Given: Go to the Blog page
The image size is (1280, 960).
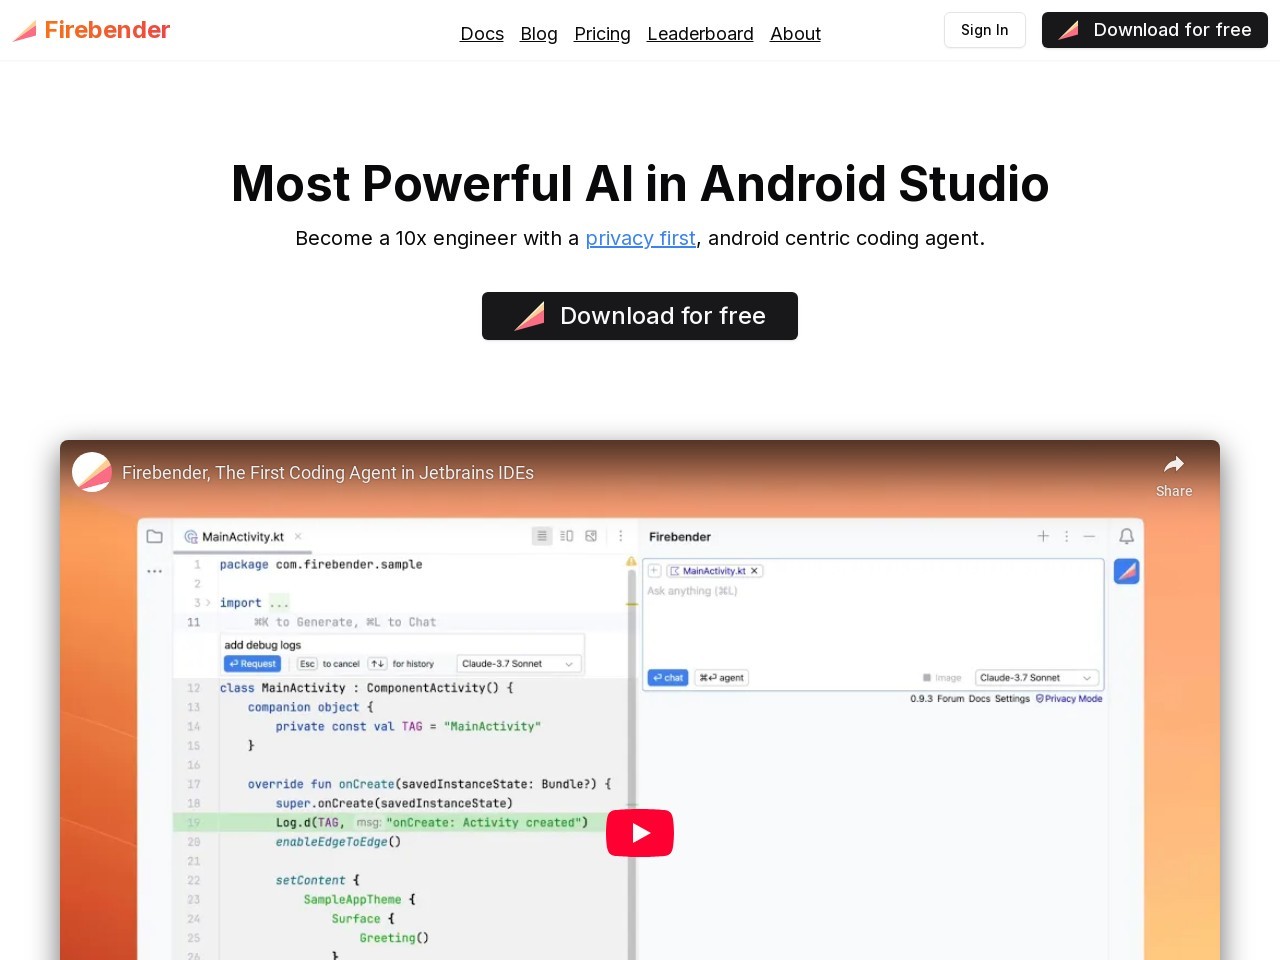Looking at the screenshot, I should pyautogui.click(x=539, y=34).
